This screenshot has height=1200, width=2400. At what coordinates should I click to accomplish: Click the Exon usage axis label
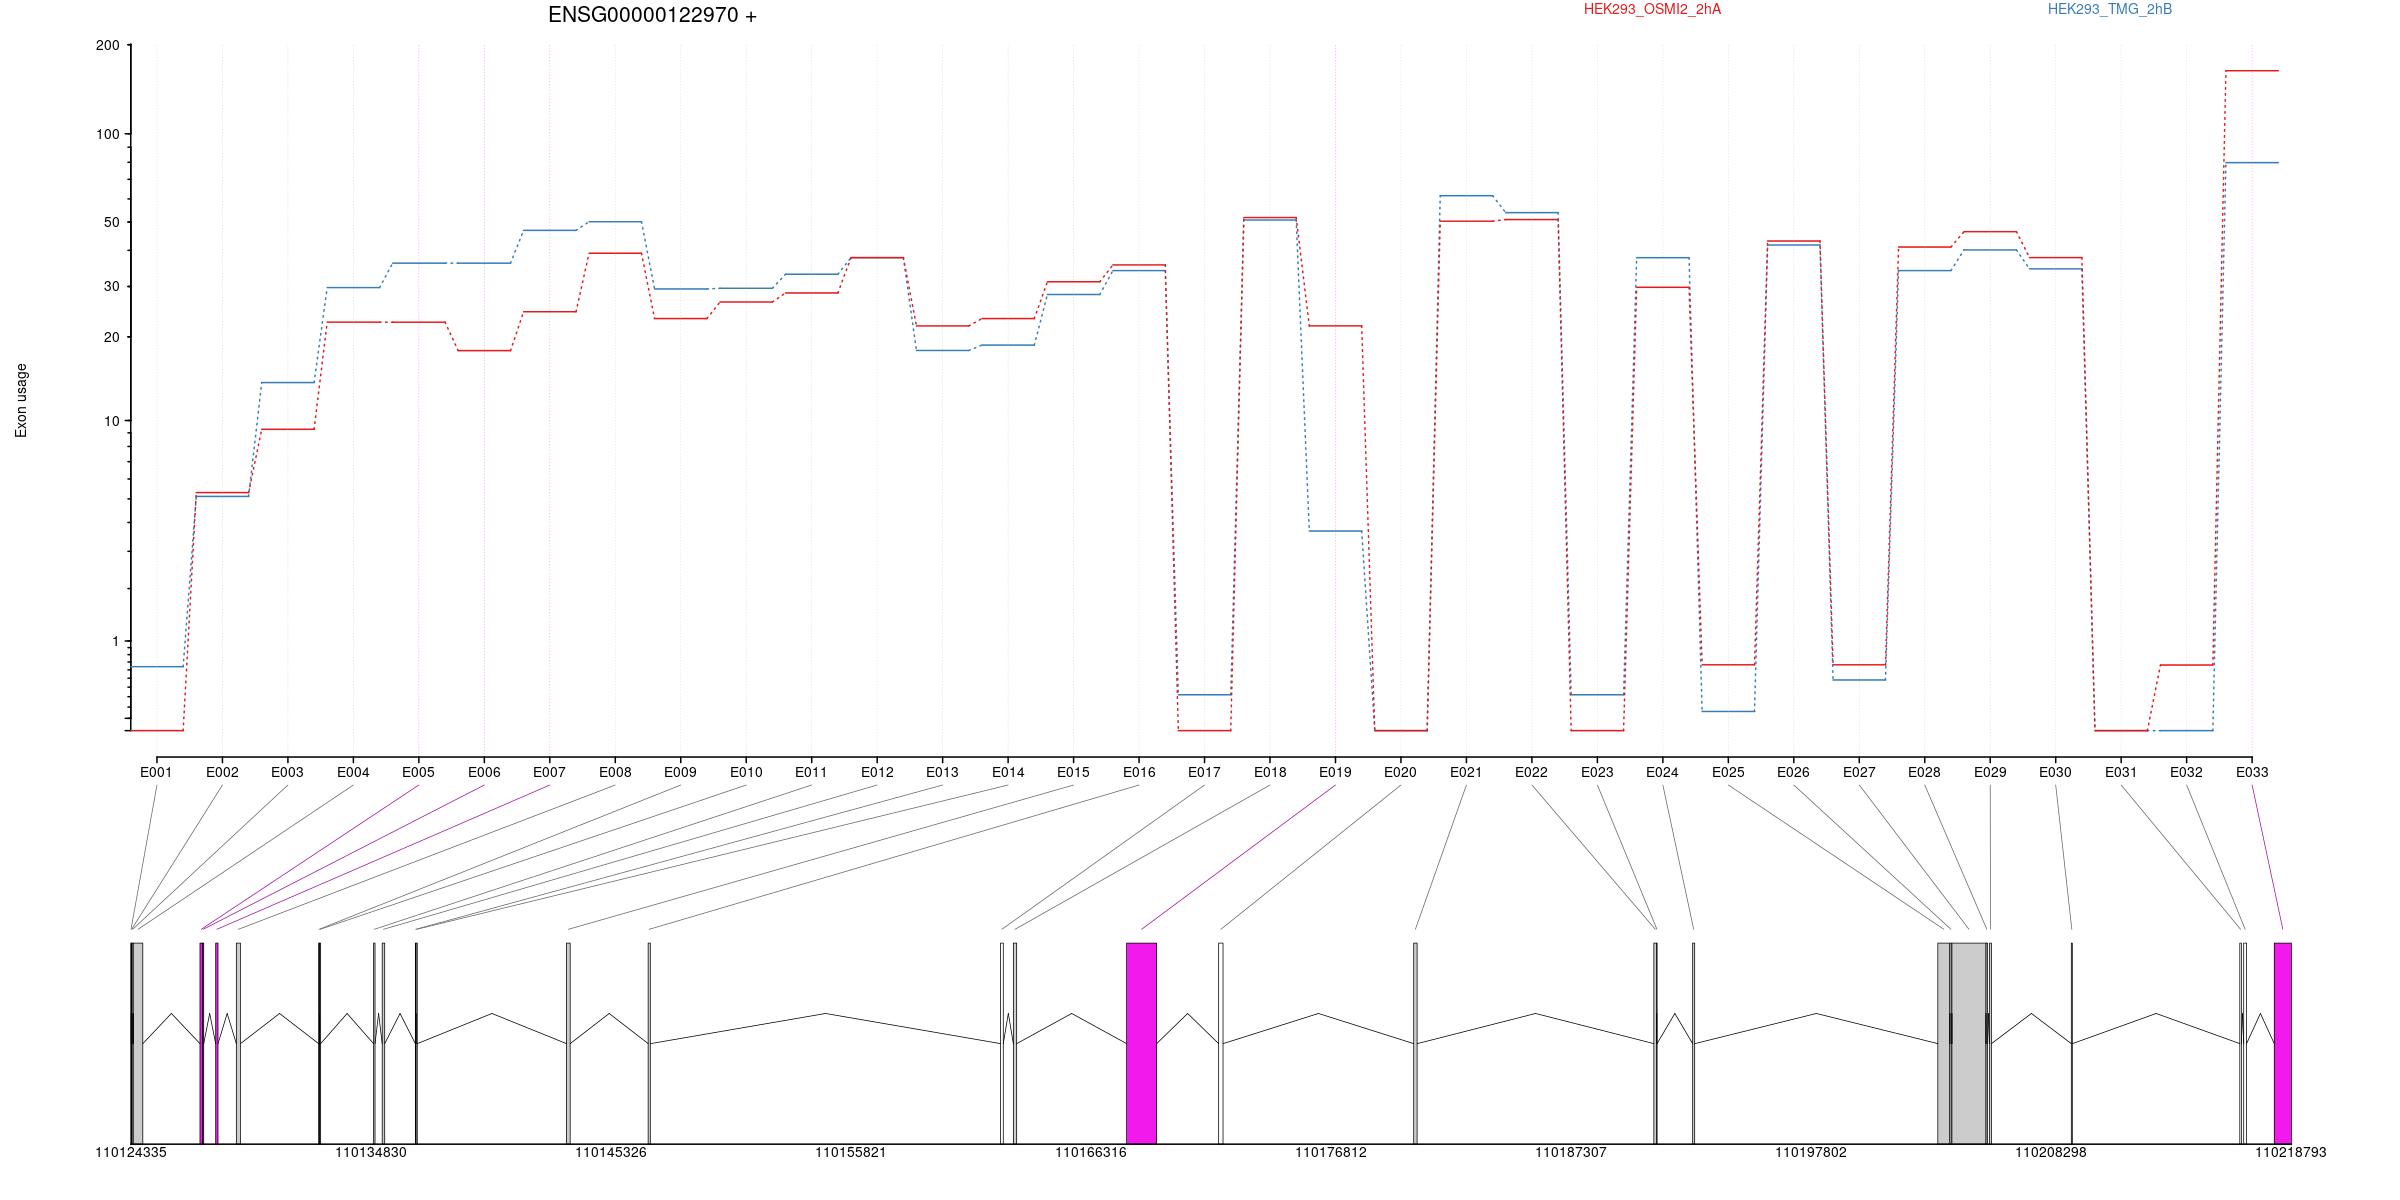coord(21,400)
